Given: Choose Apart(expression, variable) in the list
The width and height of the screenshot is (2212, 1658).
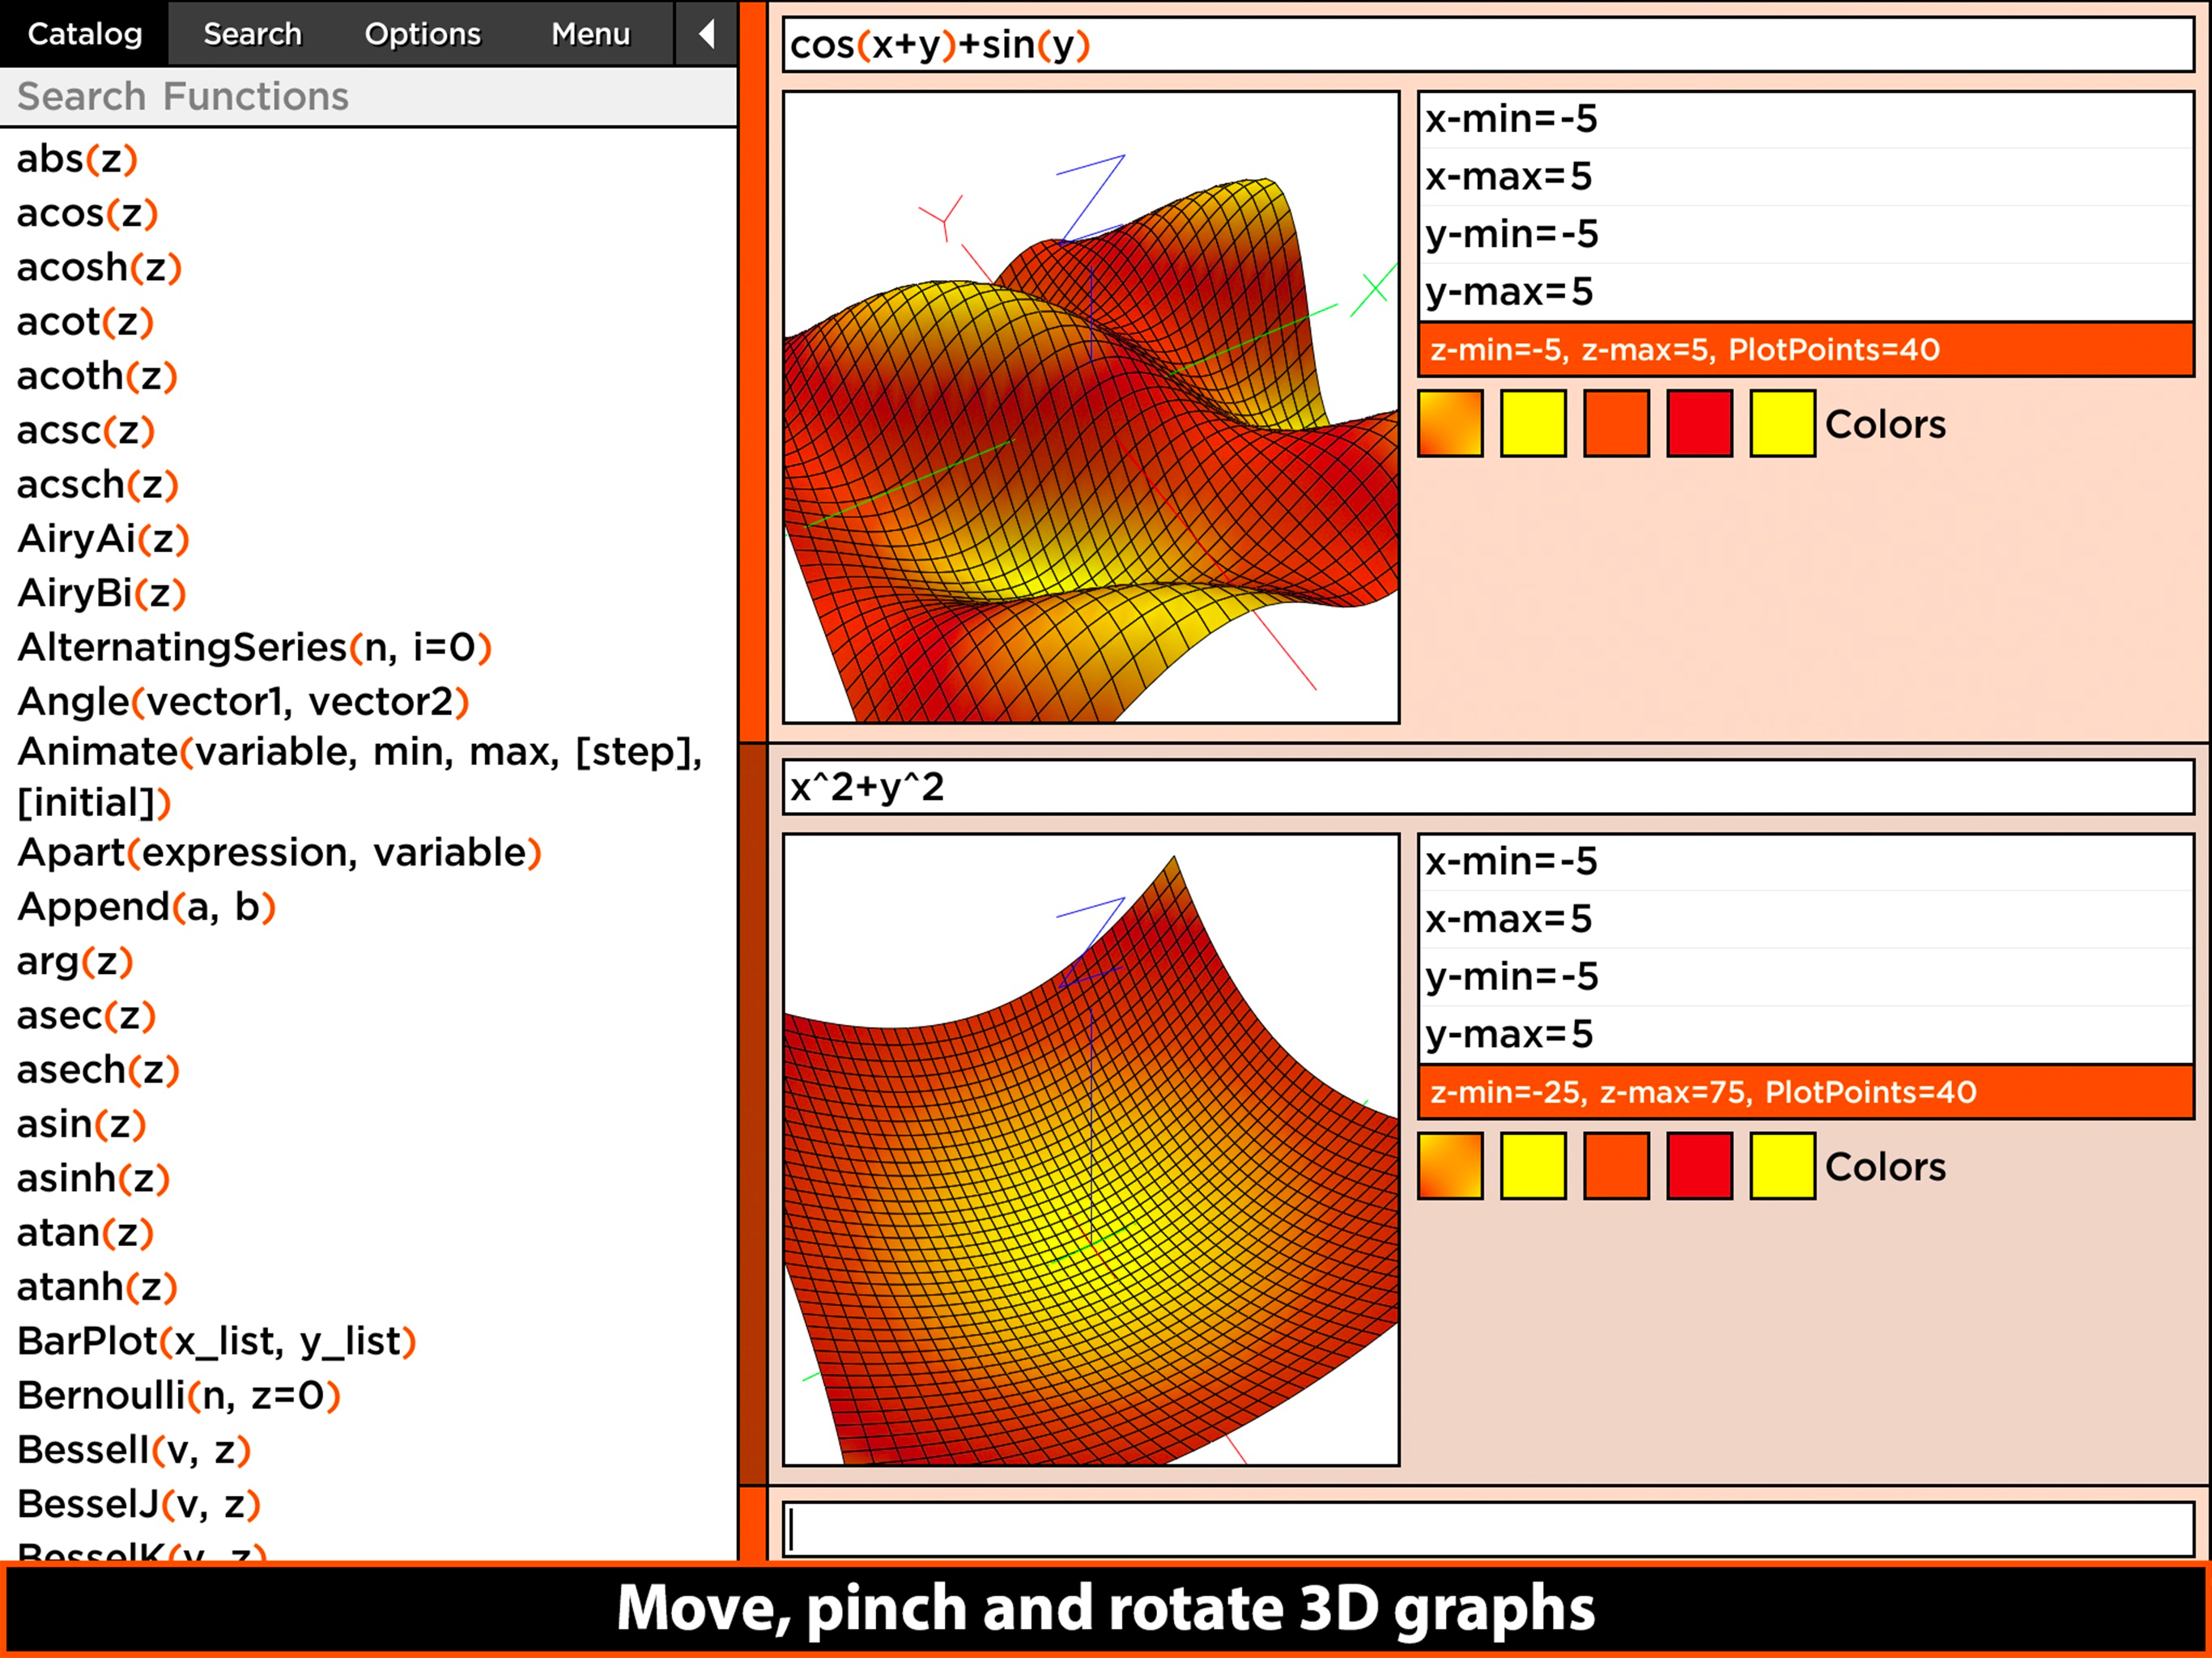Looking at the screenshot, I should click(279, 853).
